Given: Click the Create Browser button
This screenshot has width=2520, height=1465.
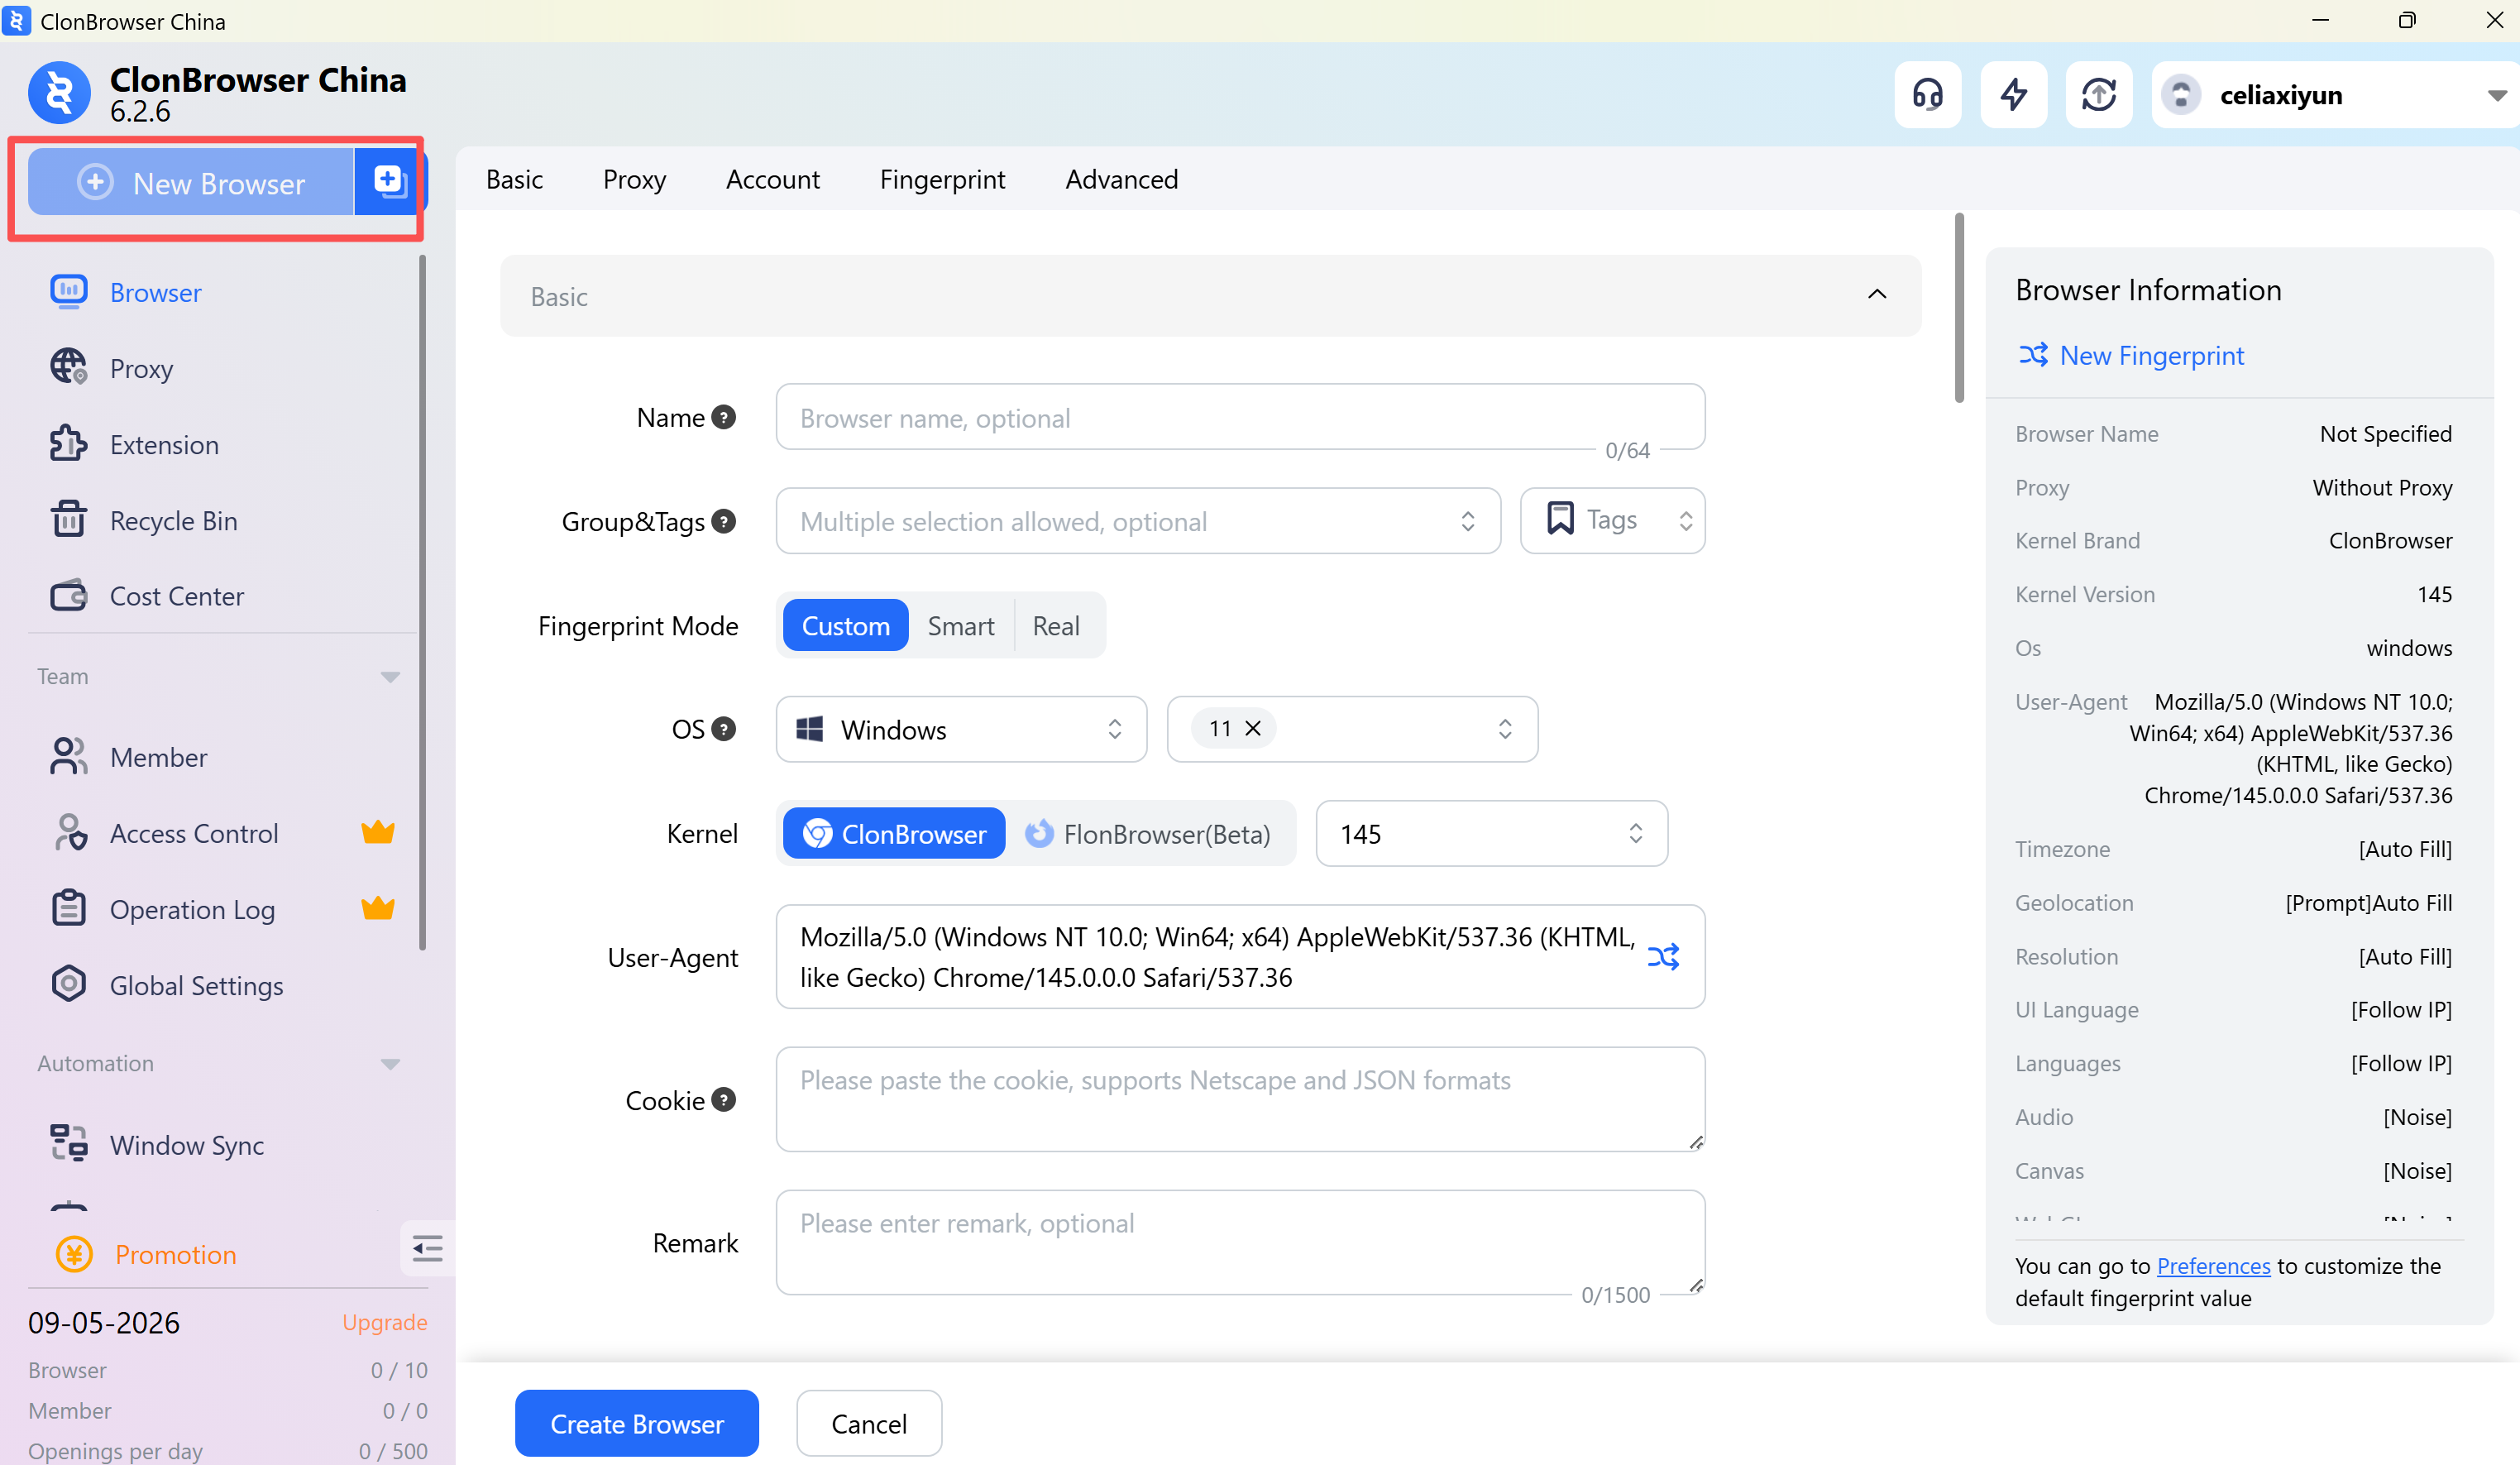Looking at the screenshot, I should [636, 1423].
